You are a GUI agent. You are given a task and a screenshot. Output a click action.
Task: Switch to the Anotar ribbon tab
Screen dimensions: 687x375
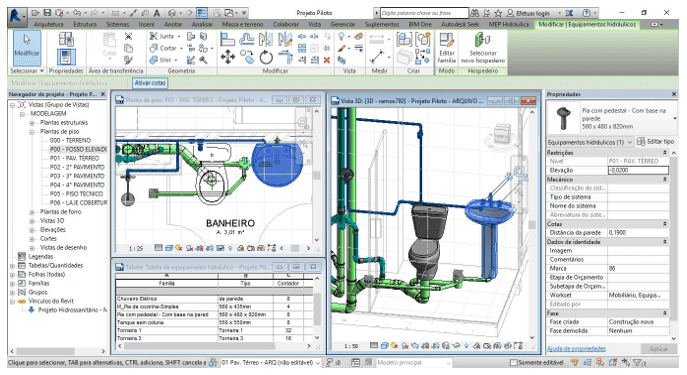pos(173,25)
